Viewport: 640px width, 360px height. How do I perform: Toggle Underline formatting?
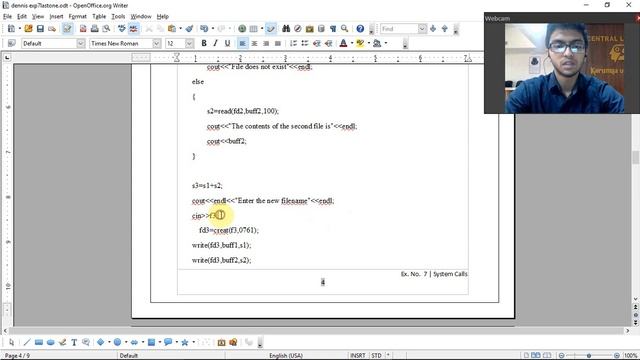pyautogui.click(x=227, y=43)
